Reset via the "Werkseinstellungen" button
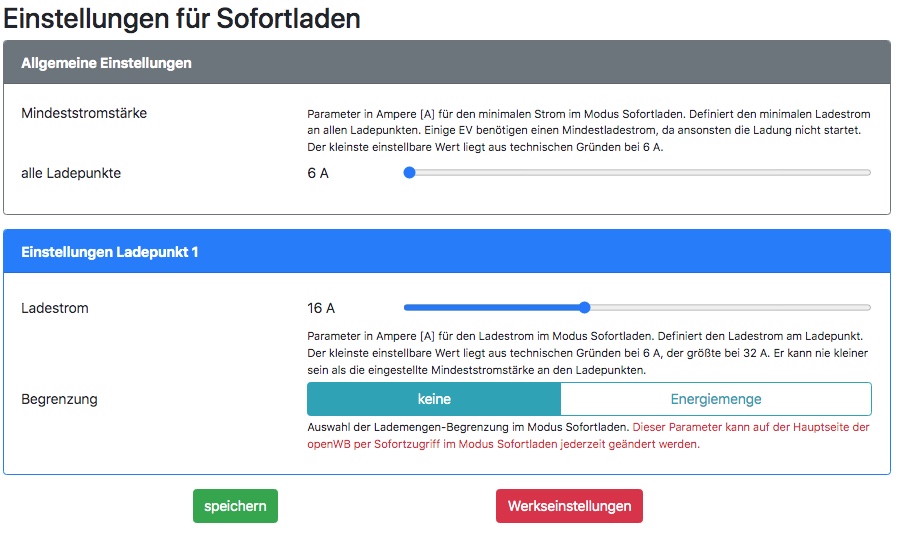Image resolution: width=904 pixels, height=537 pixels. tap(569, 506)
